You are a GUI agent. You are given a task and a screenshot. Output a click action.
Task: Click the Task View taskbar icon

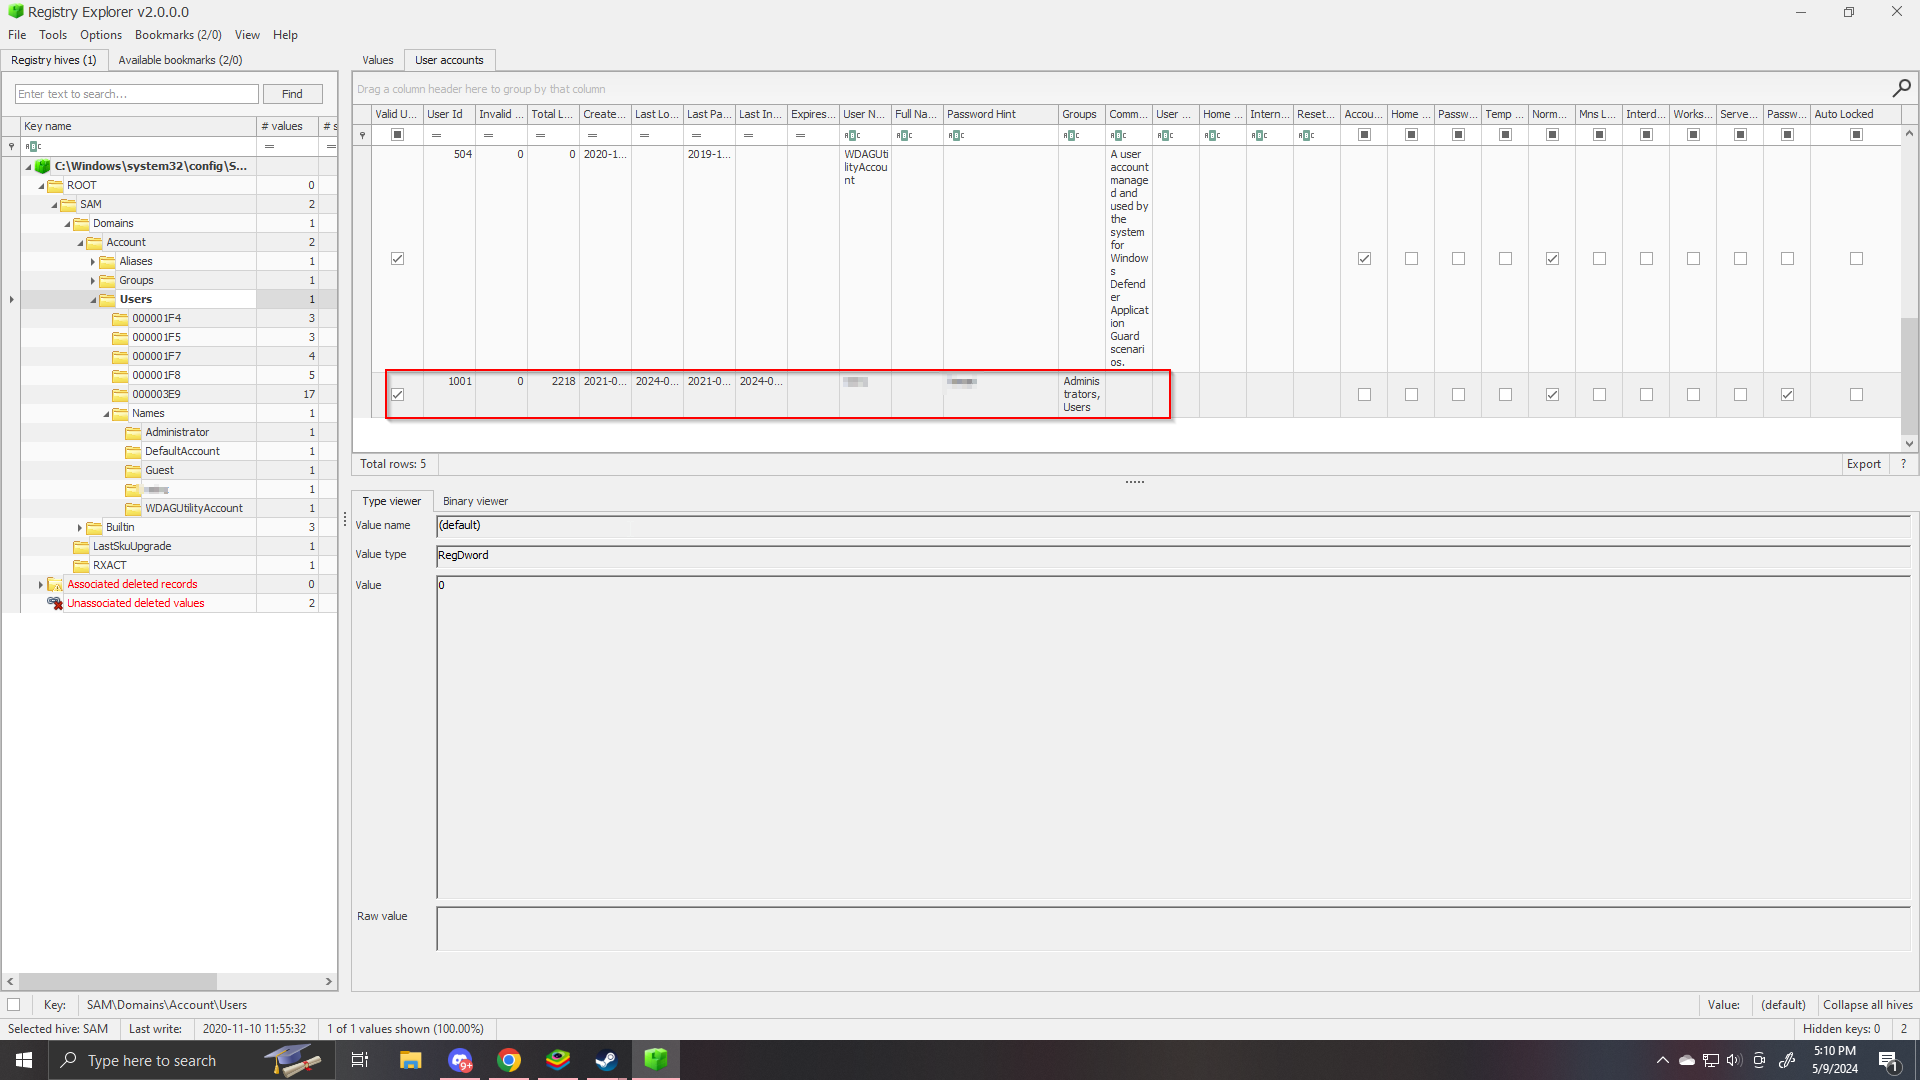point(360,1060)
